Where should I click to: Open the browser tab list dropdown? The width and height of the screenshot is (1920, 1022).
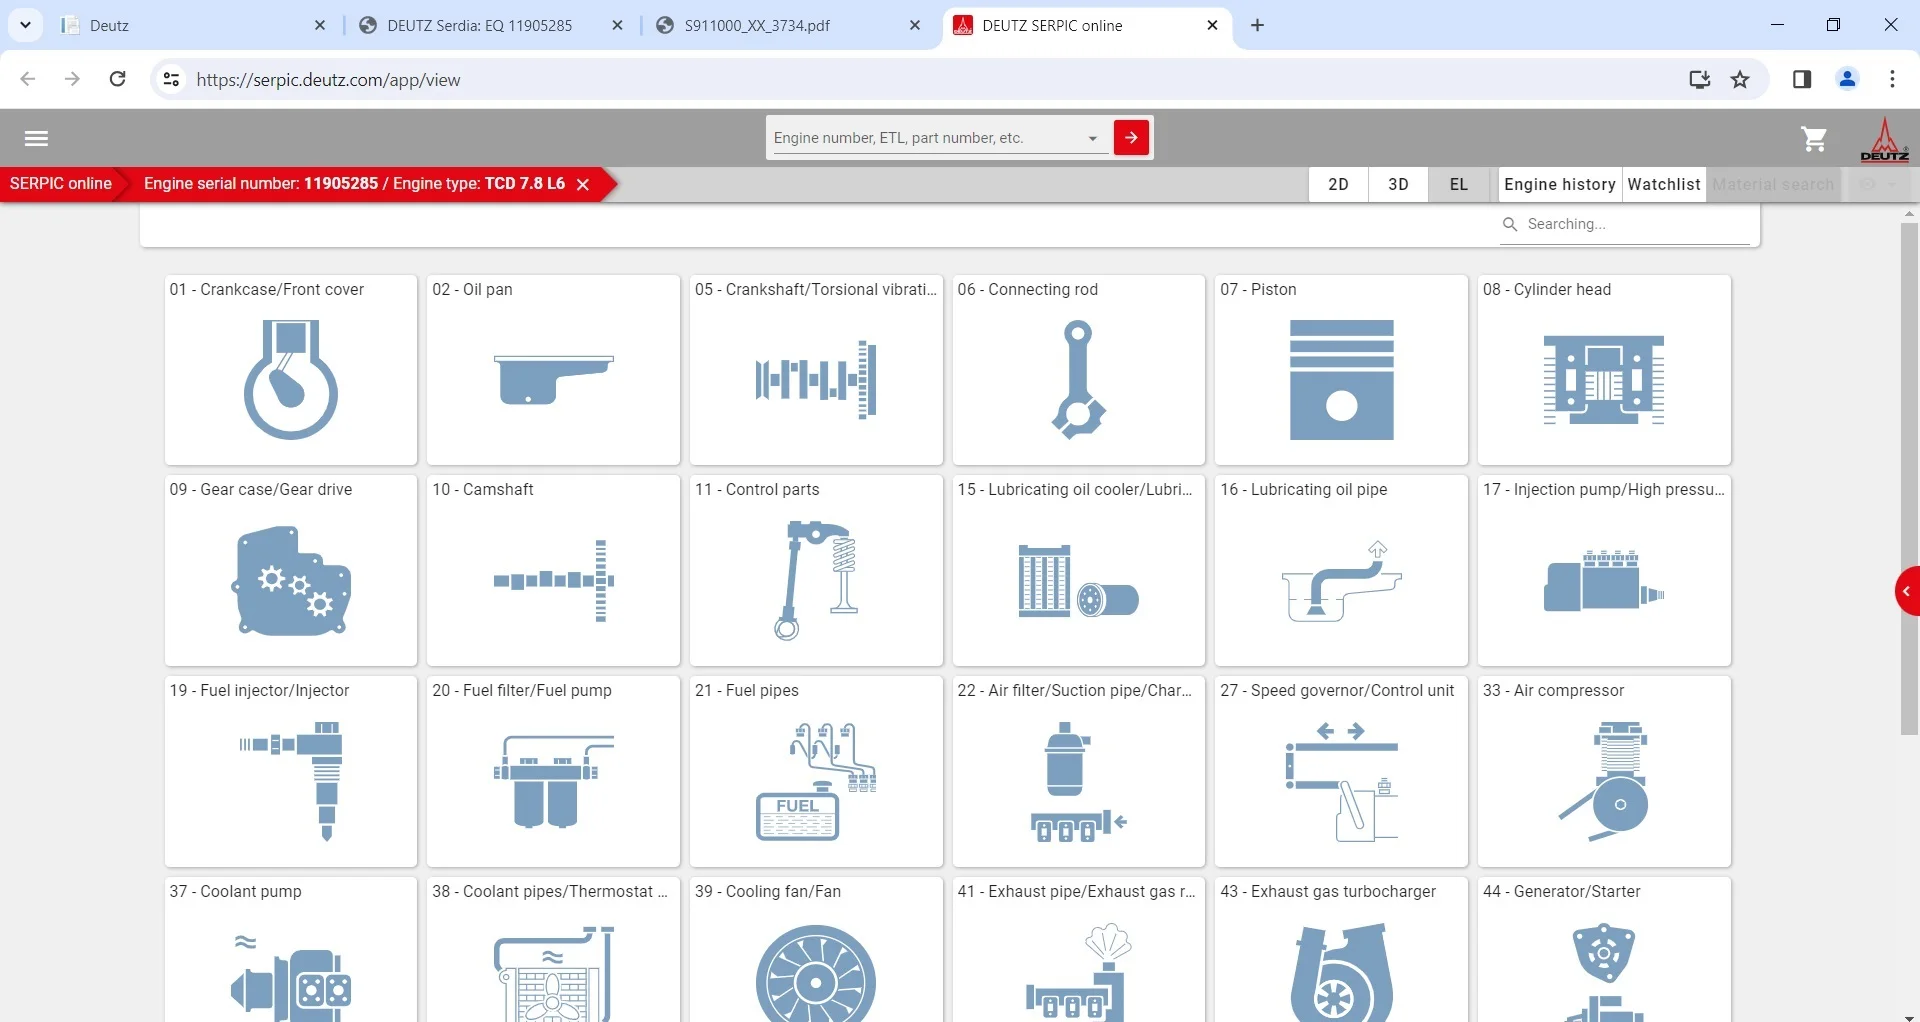25,25
